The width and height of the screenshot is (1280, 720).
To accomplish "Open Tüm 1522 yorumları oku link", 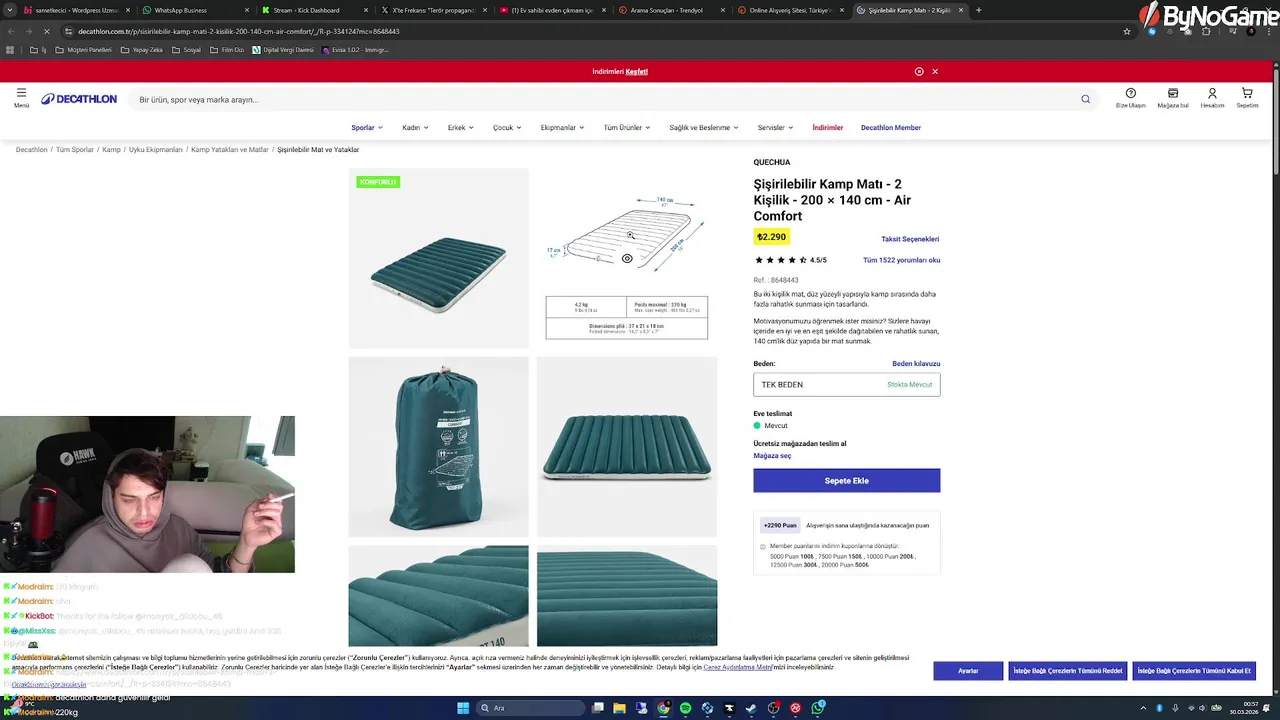I will (901, 260).
